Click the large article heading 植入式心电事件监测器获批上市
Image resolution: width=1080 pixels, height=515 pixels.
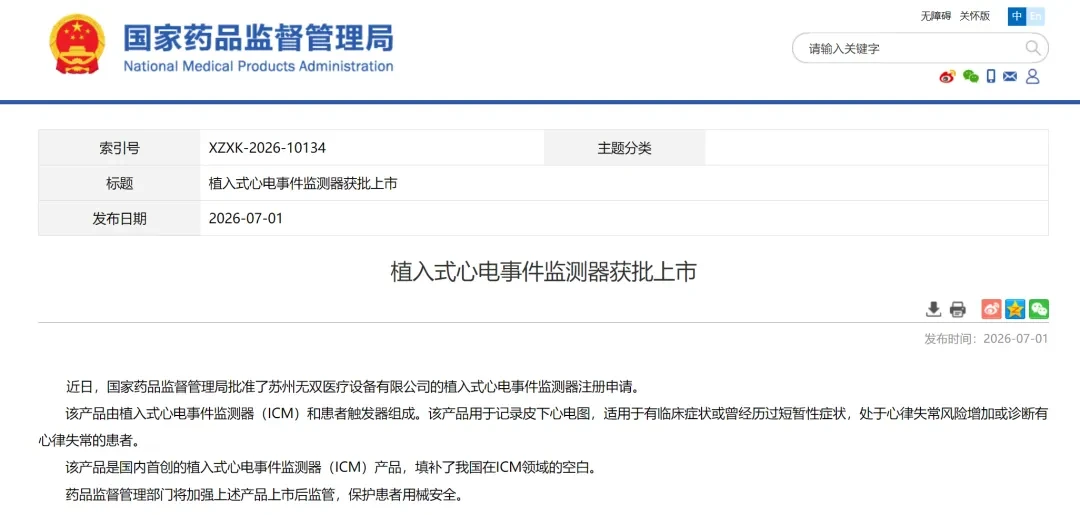coord(543,272)
